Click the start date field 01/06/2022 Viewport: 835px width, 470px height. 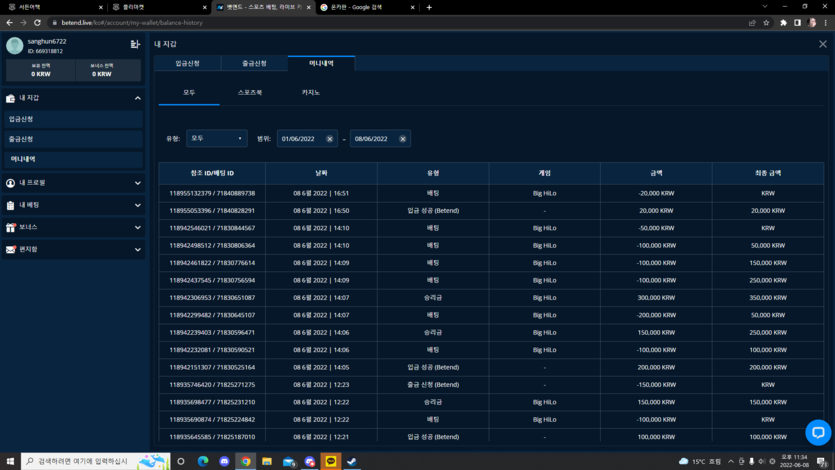pyautogui.click(x=307, y=139)
